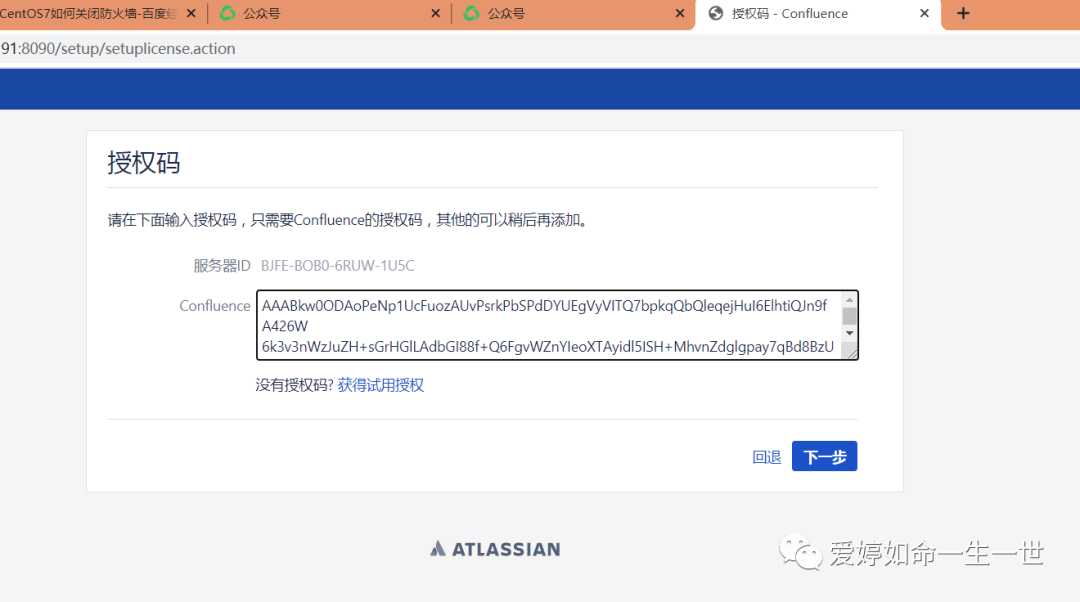
Task: Close the third tab 公众号
Action: click(x=680, y=14)
